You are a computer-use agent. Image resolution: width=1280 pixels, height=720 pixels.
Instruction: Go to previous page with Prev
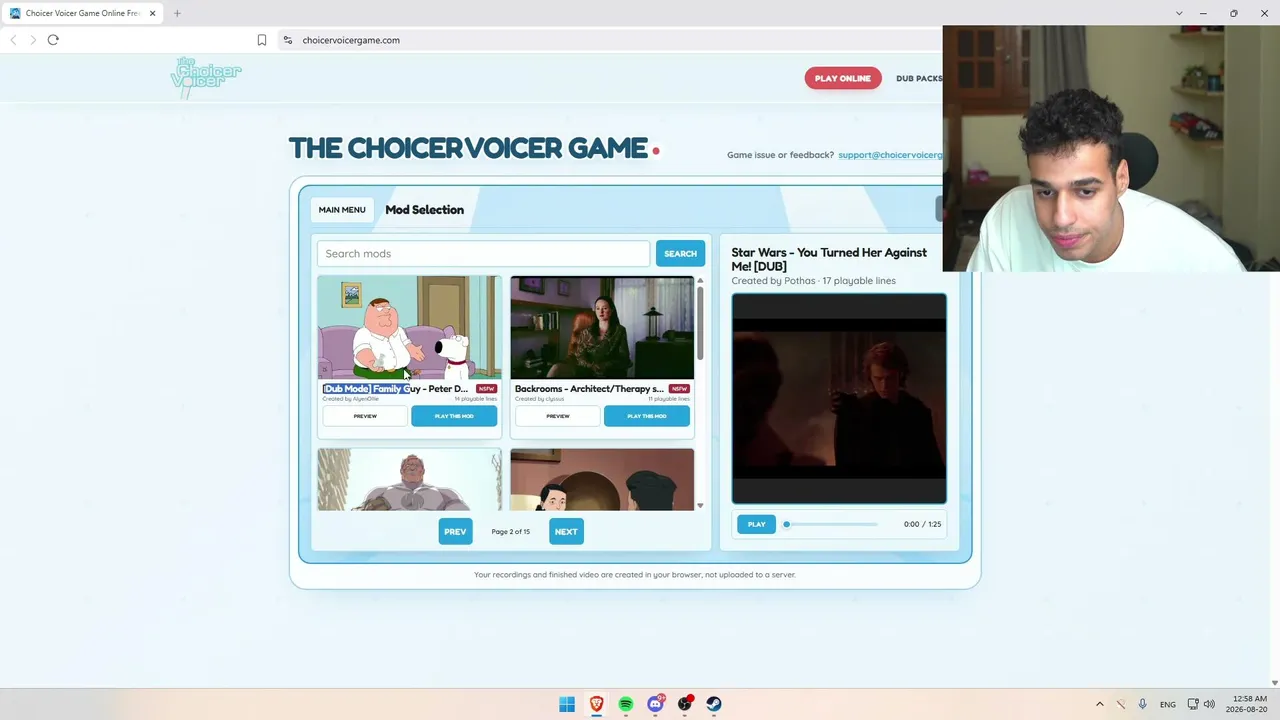click(455, 532)
